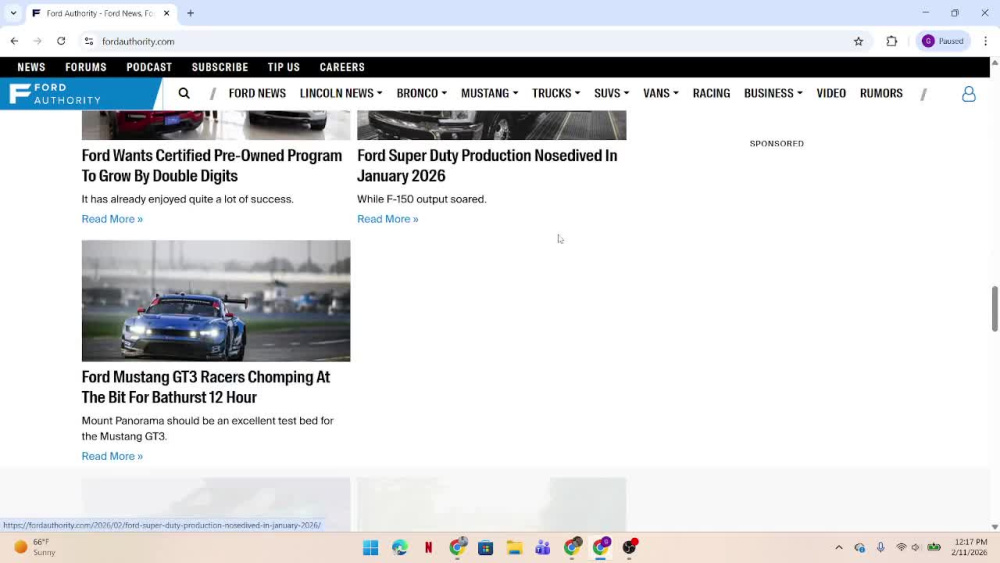
Task: Click the page's vertical scrollbar thumb
Action: (x=994, y=309)
